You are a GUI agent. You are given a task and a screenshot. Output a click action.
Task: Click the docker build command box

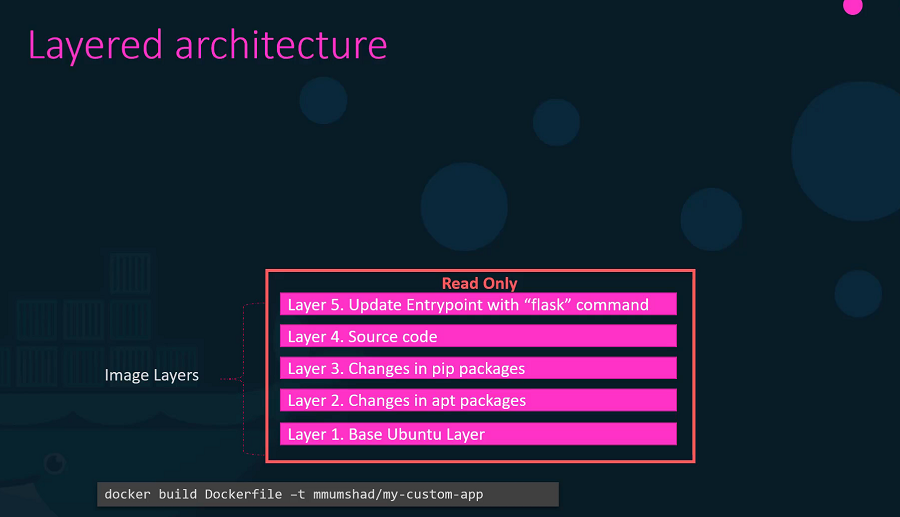click(x=327, y=494)
